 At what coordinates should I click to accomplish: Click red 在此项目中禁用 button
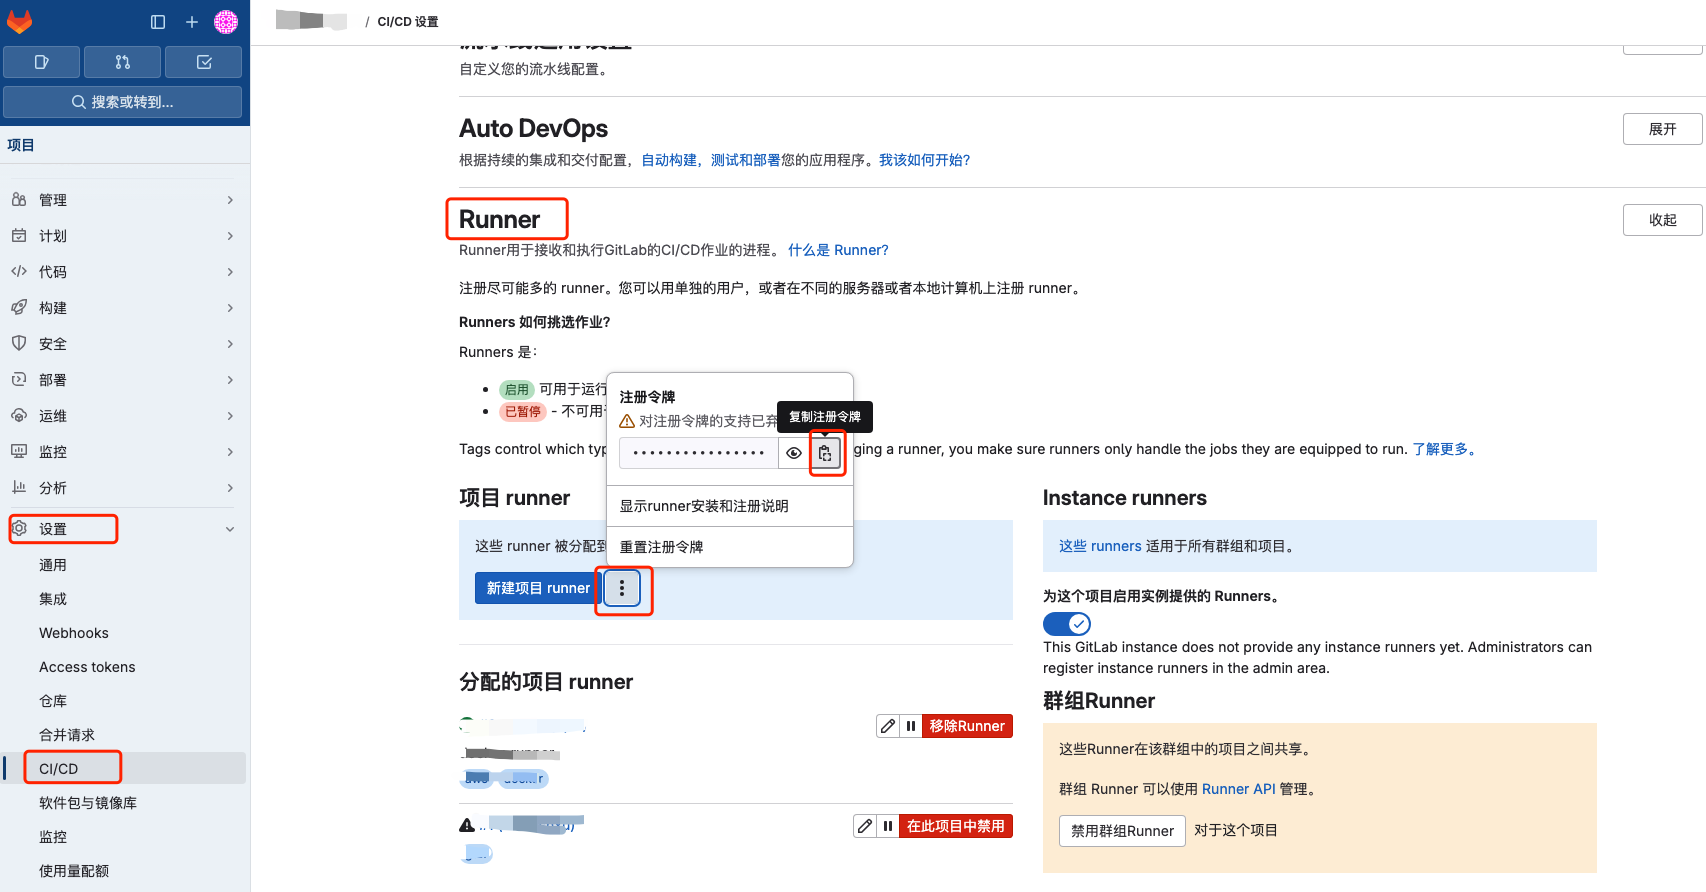pos(956,826)
